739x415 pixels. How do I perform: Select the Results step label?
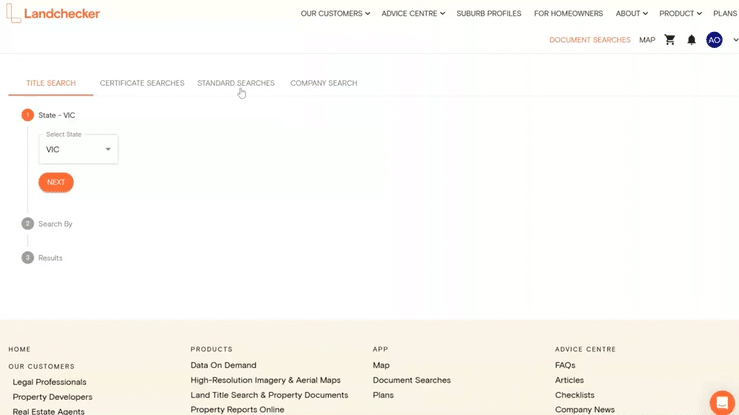[x=50, y=258]
